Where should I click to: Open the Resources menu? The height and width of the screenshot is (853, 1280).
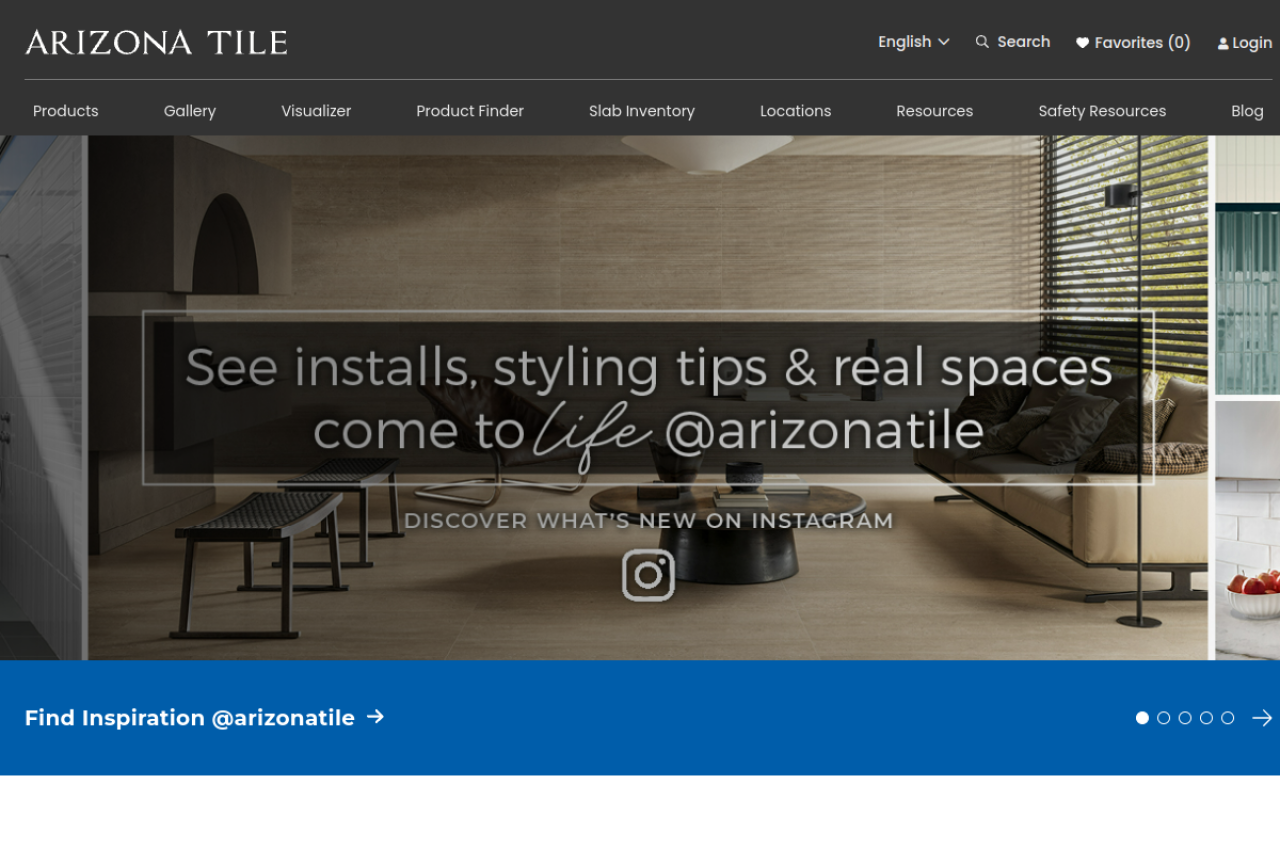[935, 111]
